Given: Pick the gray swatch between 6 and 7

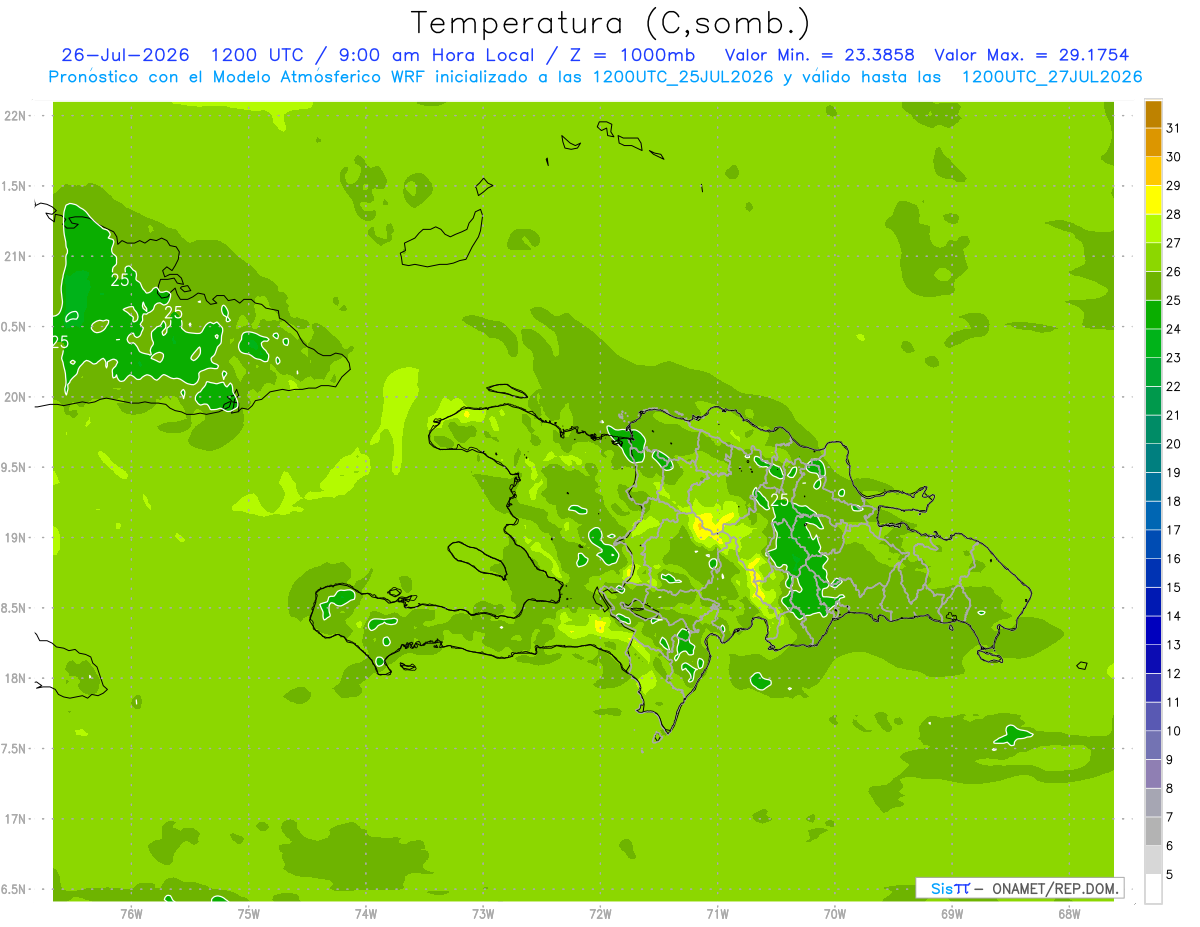Looking at the screenshot, I should coord(1153,831).
